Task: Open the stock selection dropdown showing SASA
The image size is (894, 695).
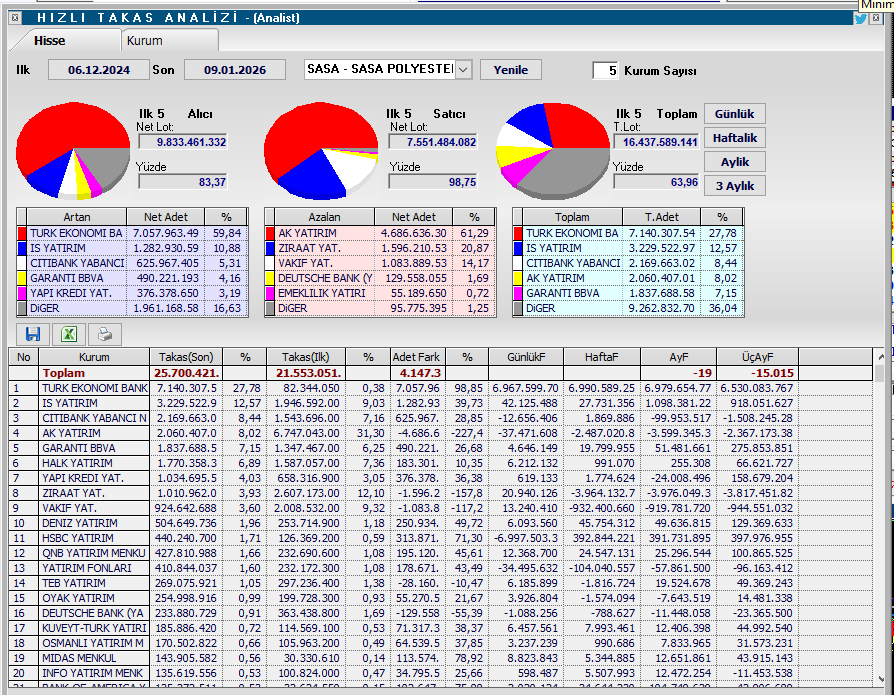Action: (463, 70)
